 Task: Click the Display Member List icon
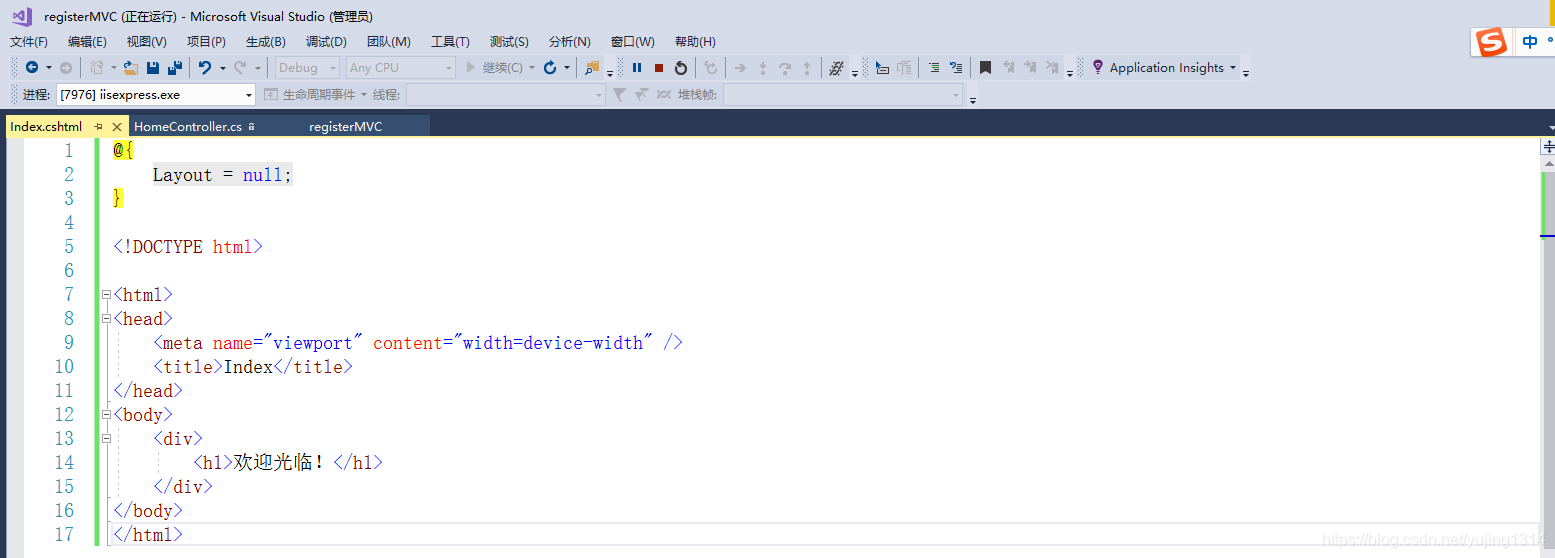pos(882,68)
